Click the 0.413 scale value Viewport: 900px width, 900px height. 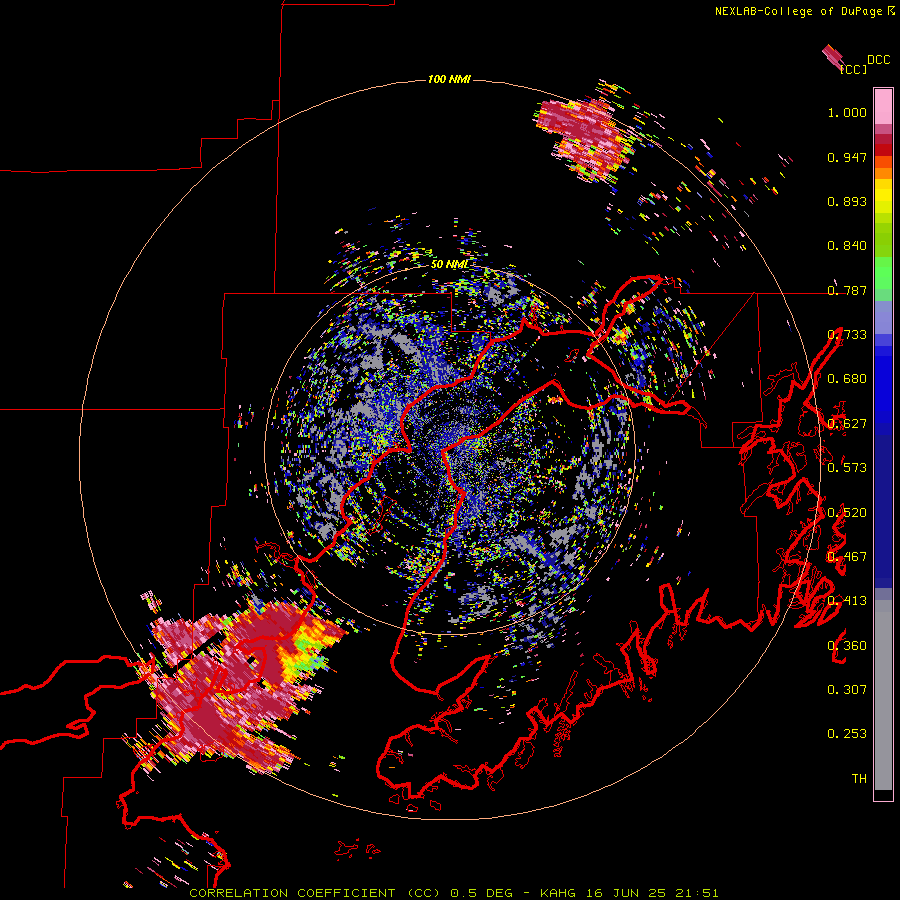847,601
